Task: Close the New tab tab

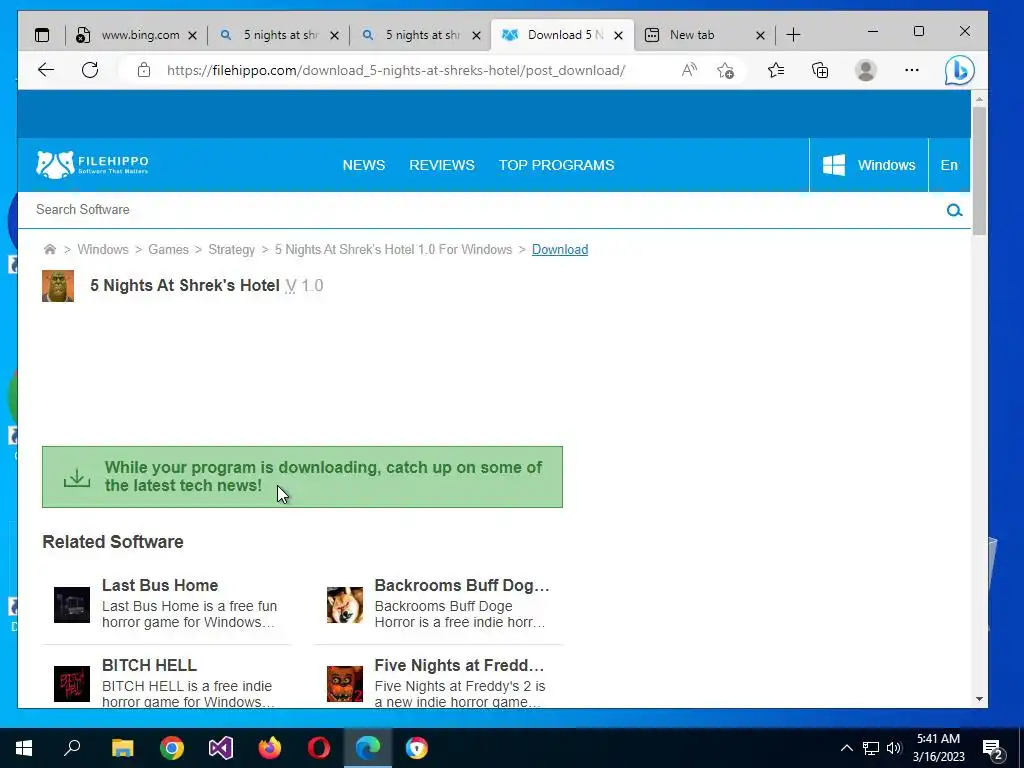Action: pyautogui.click(x=760, y=36)
